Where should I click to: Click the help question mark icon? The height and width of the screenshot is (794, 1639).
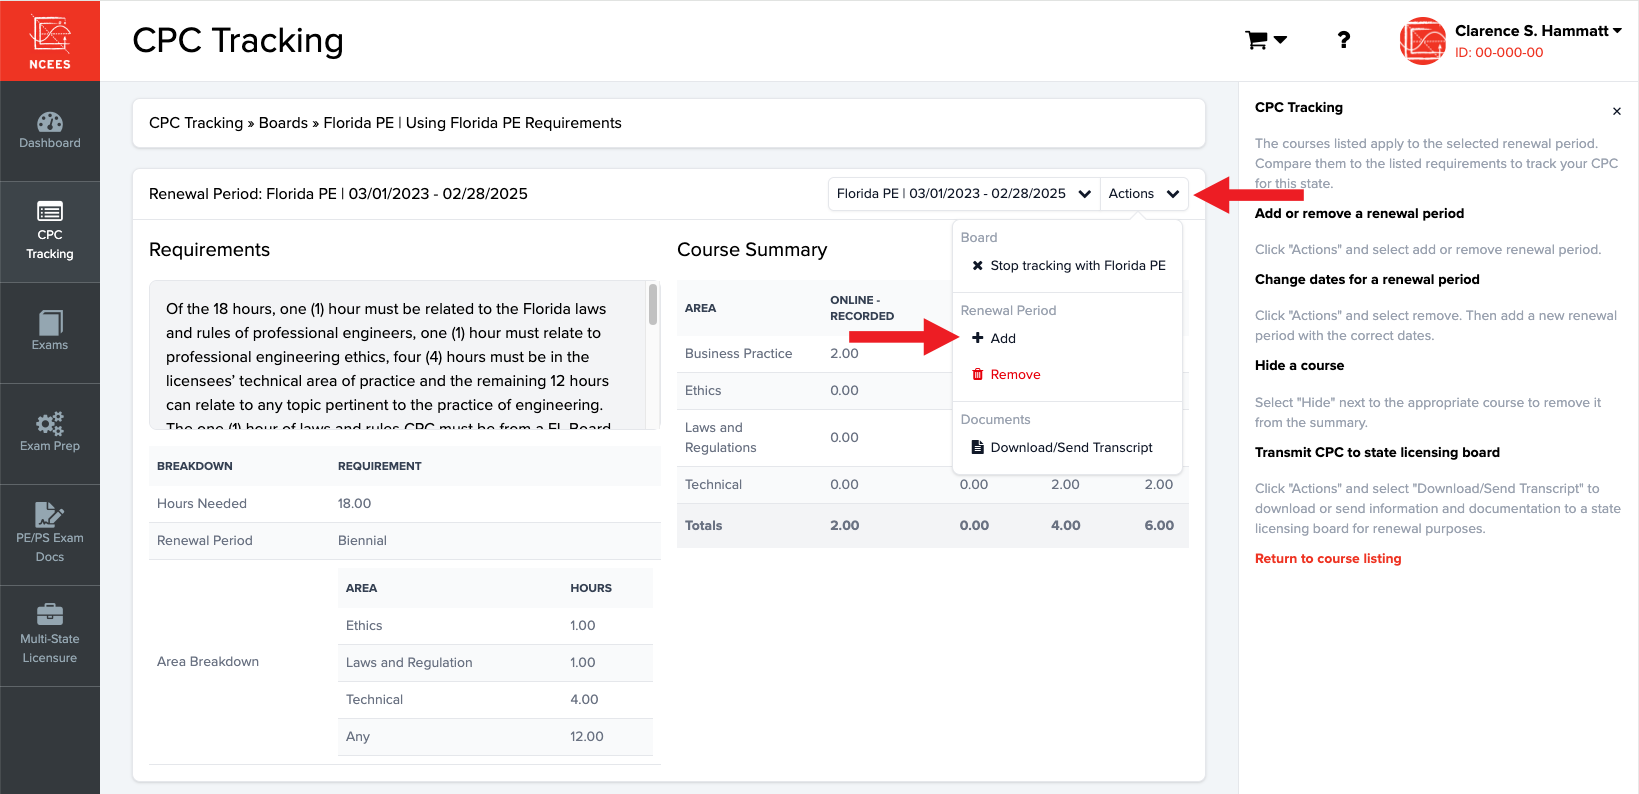[1344, 40]
